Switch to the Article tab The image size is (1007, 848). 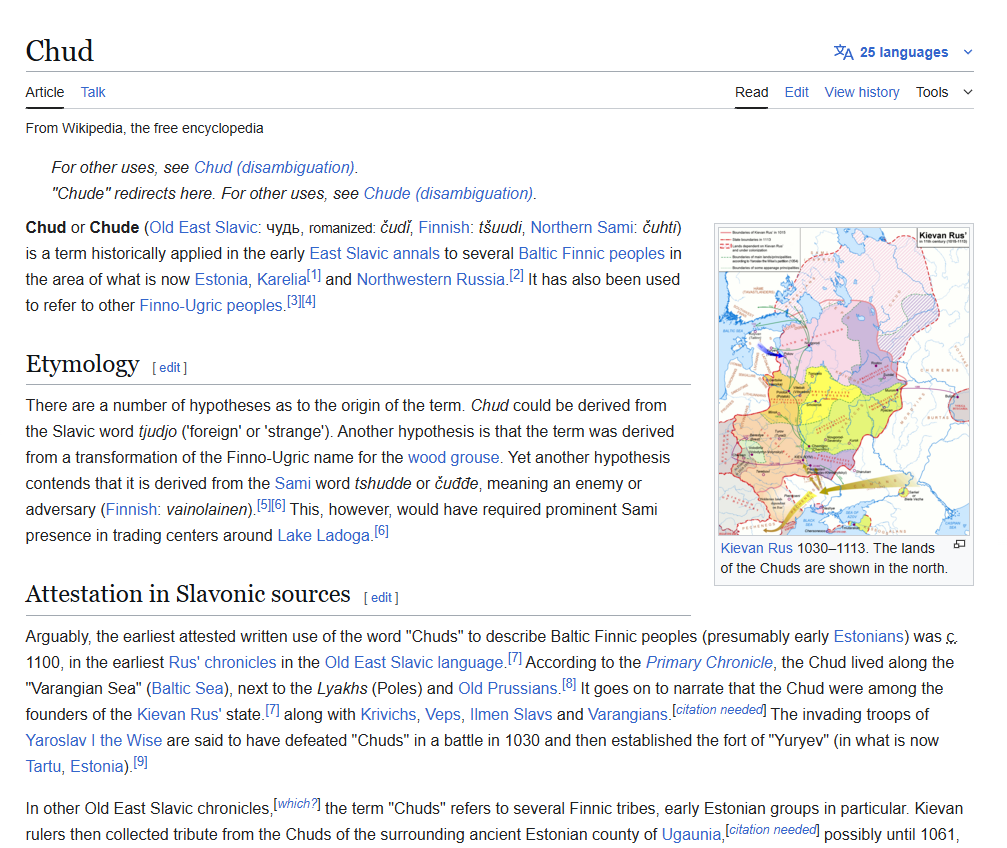point(45,92)
